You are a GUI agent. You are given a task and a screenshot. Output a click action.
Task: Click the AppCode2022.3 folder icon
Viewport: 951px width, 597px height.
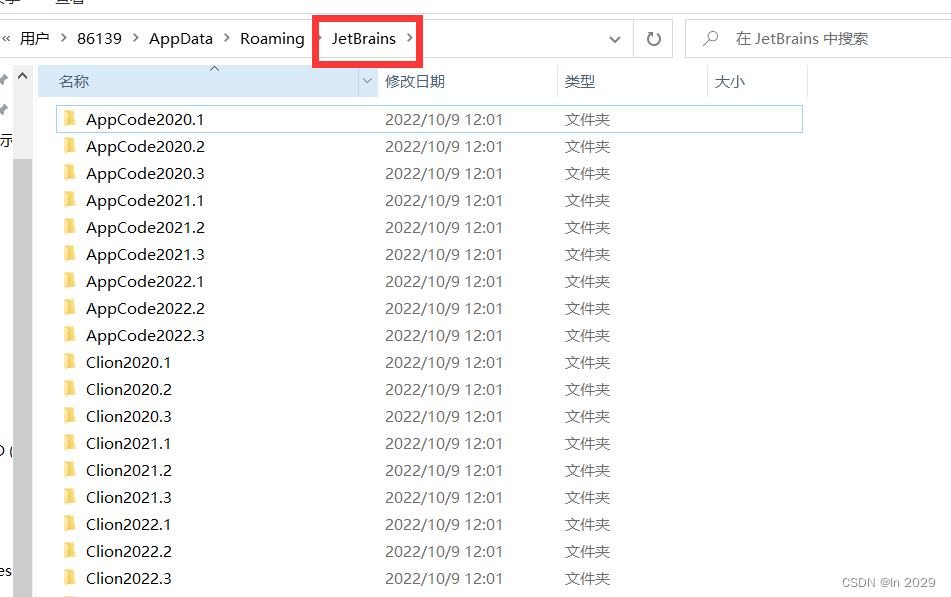(x=70, y=334)
